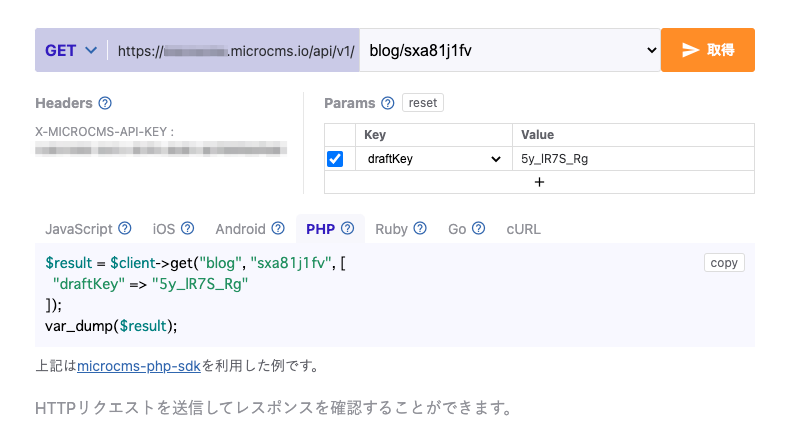Image resolution: width=791 pixels, height=448 pixels.
Task: Add a new param row with plus
Action: 539,182
